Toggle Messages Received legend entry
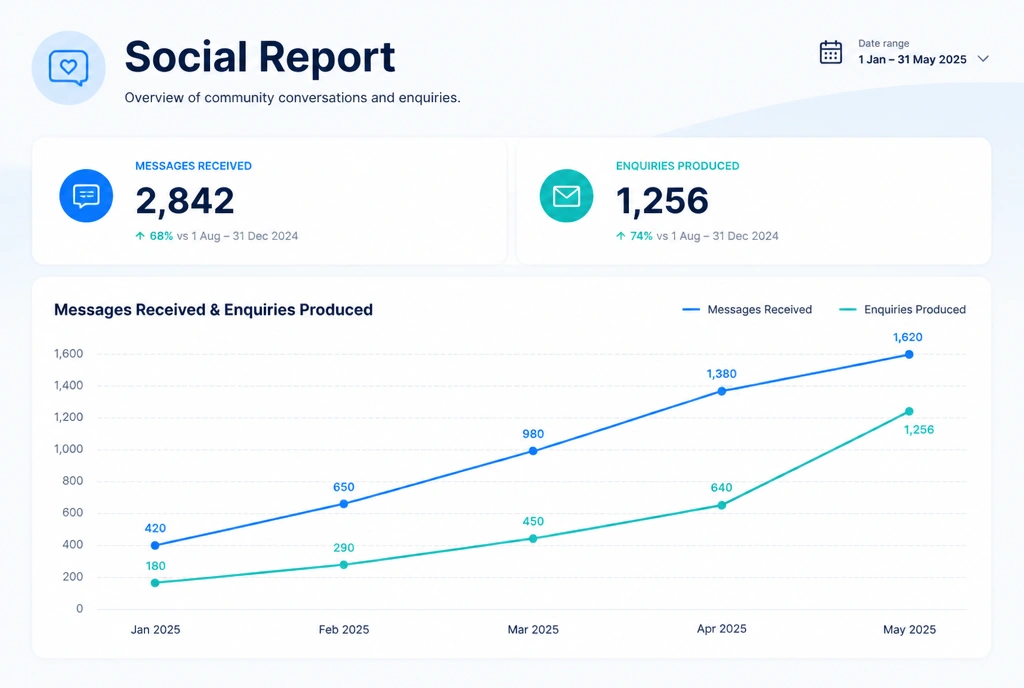The image size is (1024, 688). point(746,309)
